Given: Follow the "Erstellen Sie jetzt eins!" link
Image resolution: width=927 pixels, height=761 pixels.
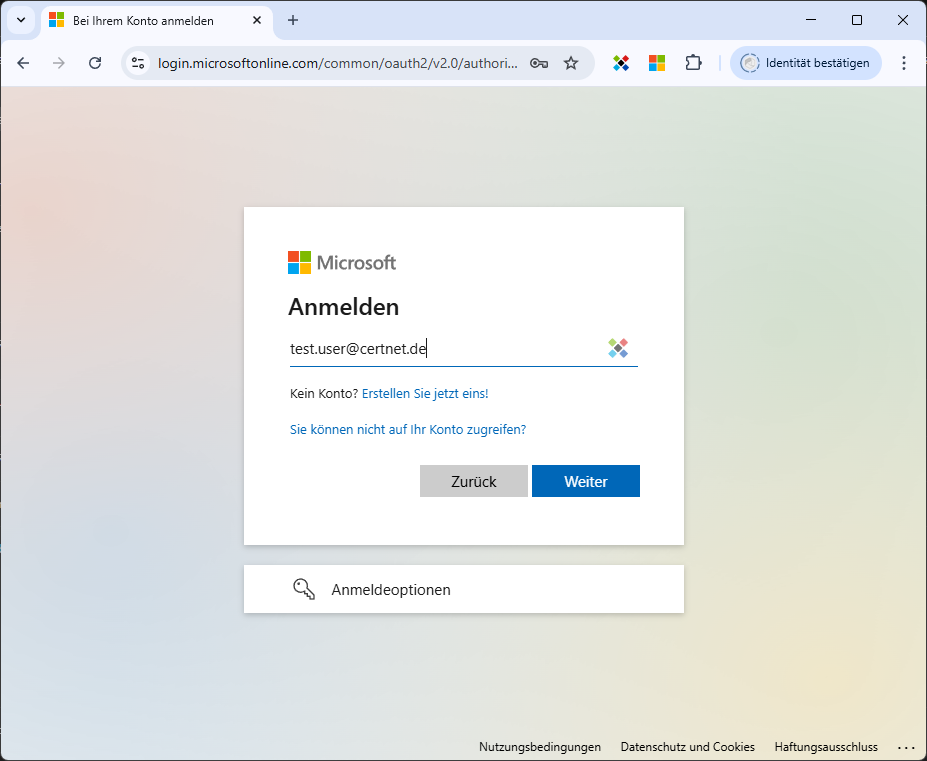Looking at the screenshot, I should 425,394.
